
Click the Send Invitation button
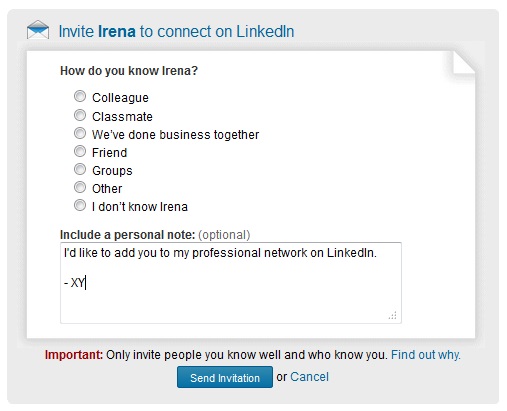[x=225, y=377]
